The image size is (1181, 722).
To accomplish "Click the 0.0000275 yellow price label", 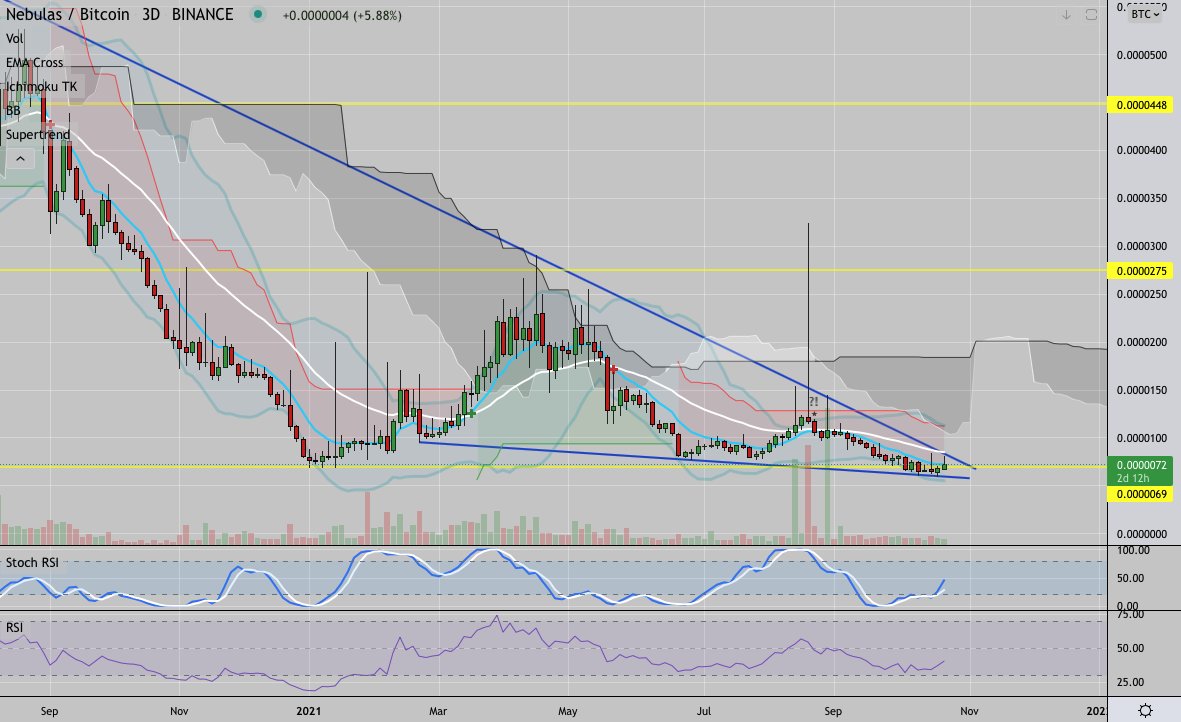I will pyautogui.click(x=1141, y=271).
